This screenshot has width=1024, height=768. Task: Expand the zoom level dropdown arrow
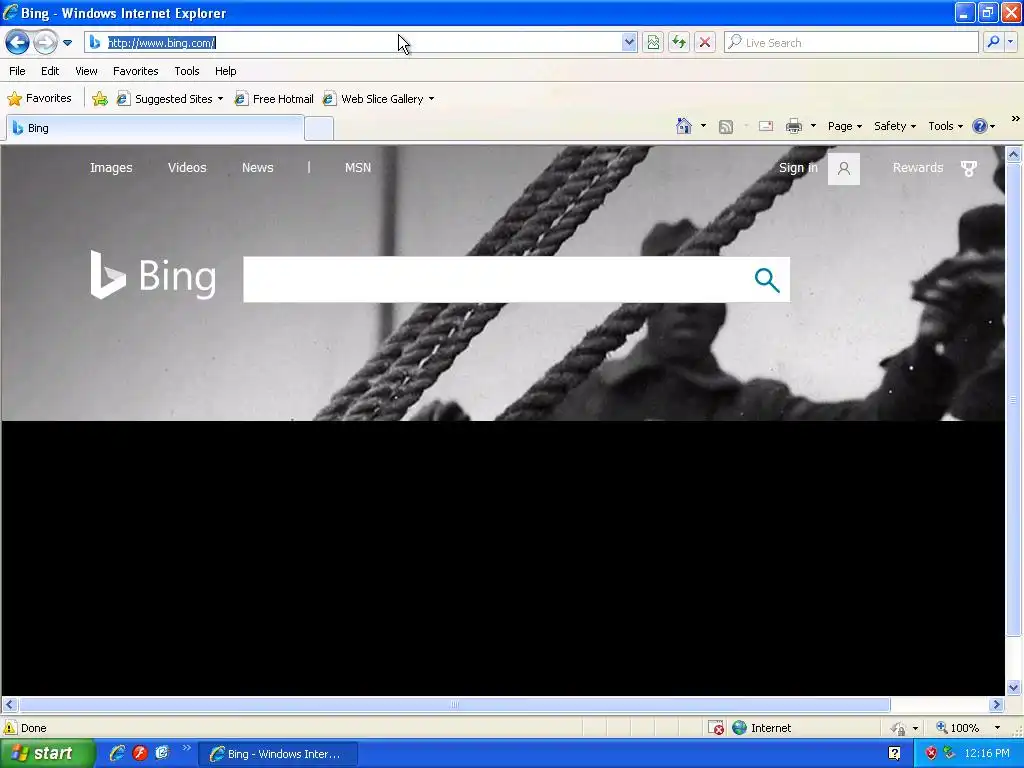[997, 728]
